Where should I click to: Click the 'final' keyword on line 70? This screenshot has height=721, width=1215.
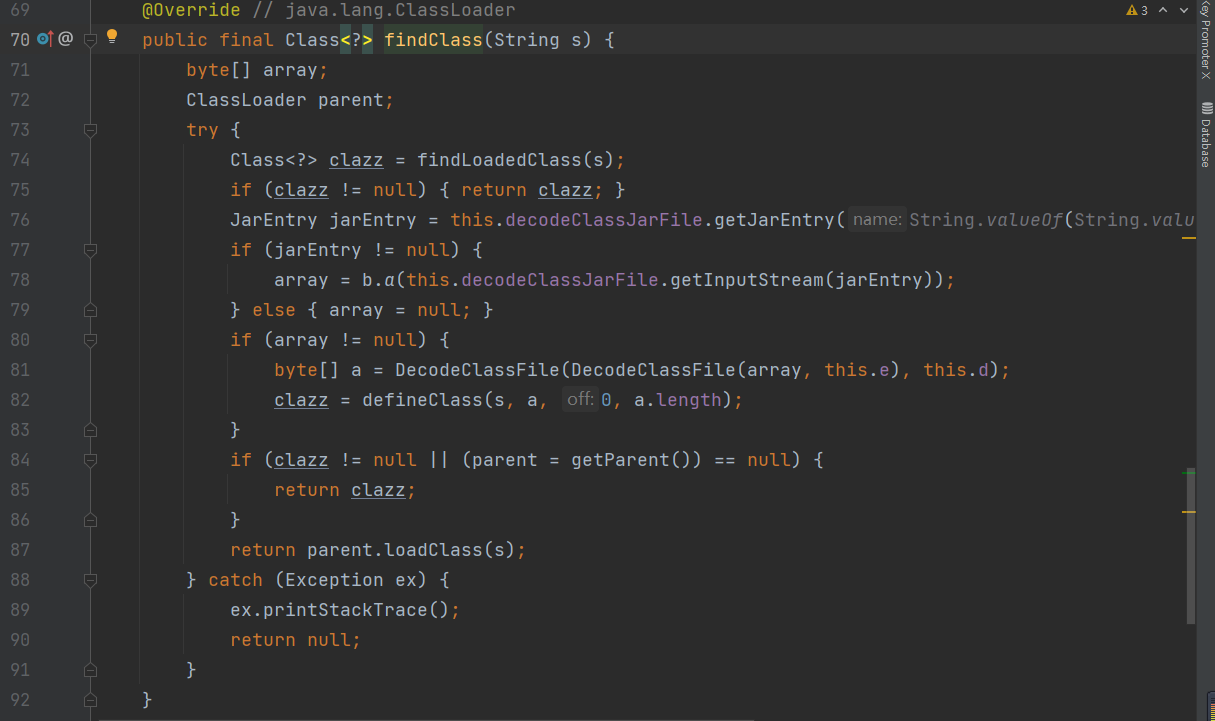tap(247, 40)
